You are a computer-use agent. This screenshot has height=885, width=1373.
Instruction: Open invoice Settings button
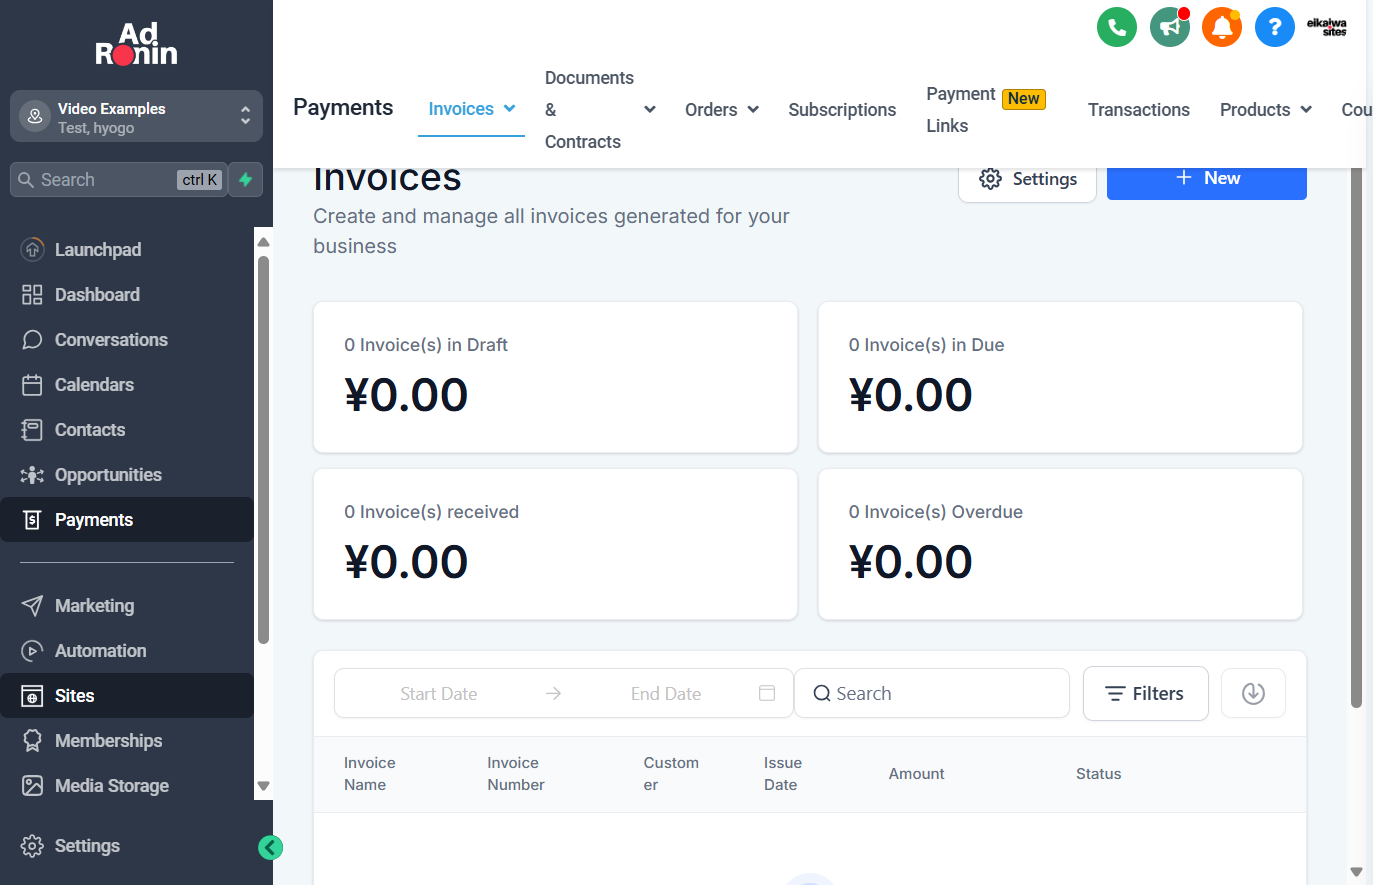1027,180
